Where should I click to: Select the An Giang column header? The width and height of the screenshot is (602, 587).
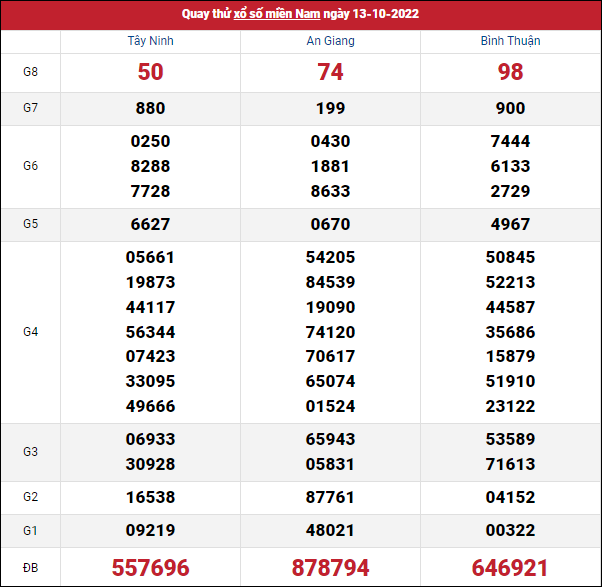click(330, 41)
